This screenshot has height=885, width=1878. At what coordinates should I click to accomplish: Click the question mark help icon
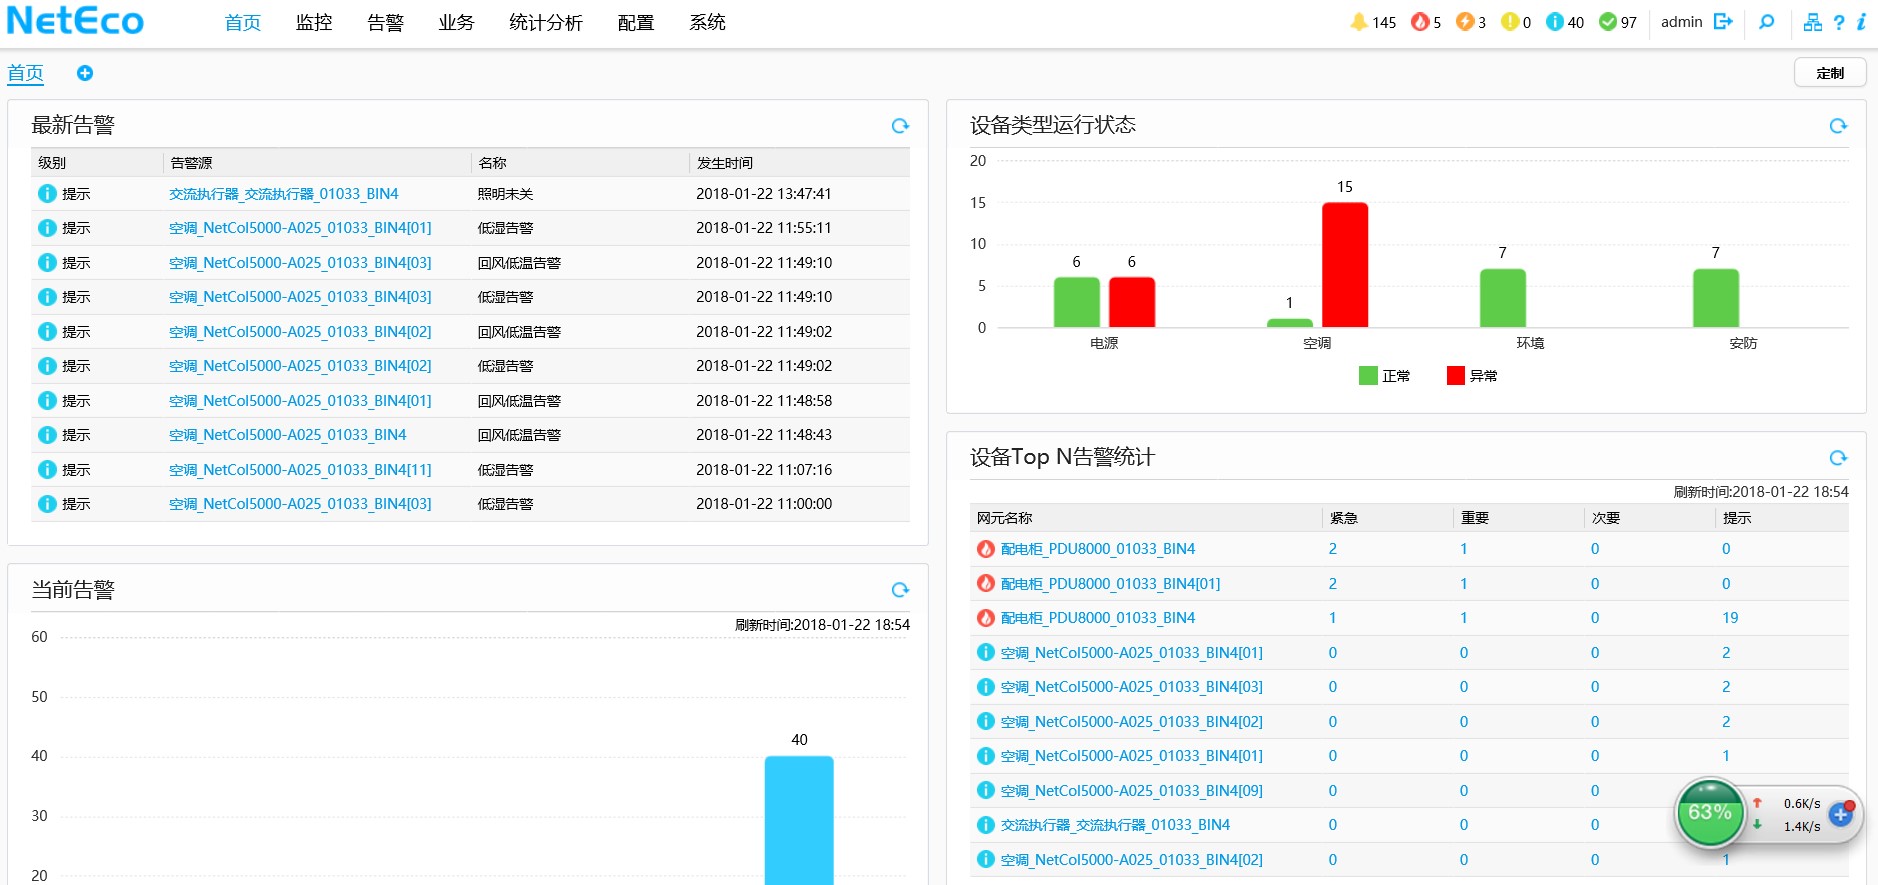point(1839,22)
